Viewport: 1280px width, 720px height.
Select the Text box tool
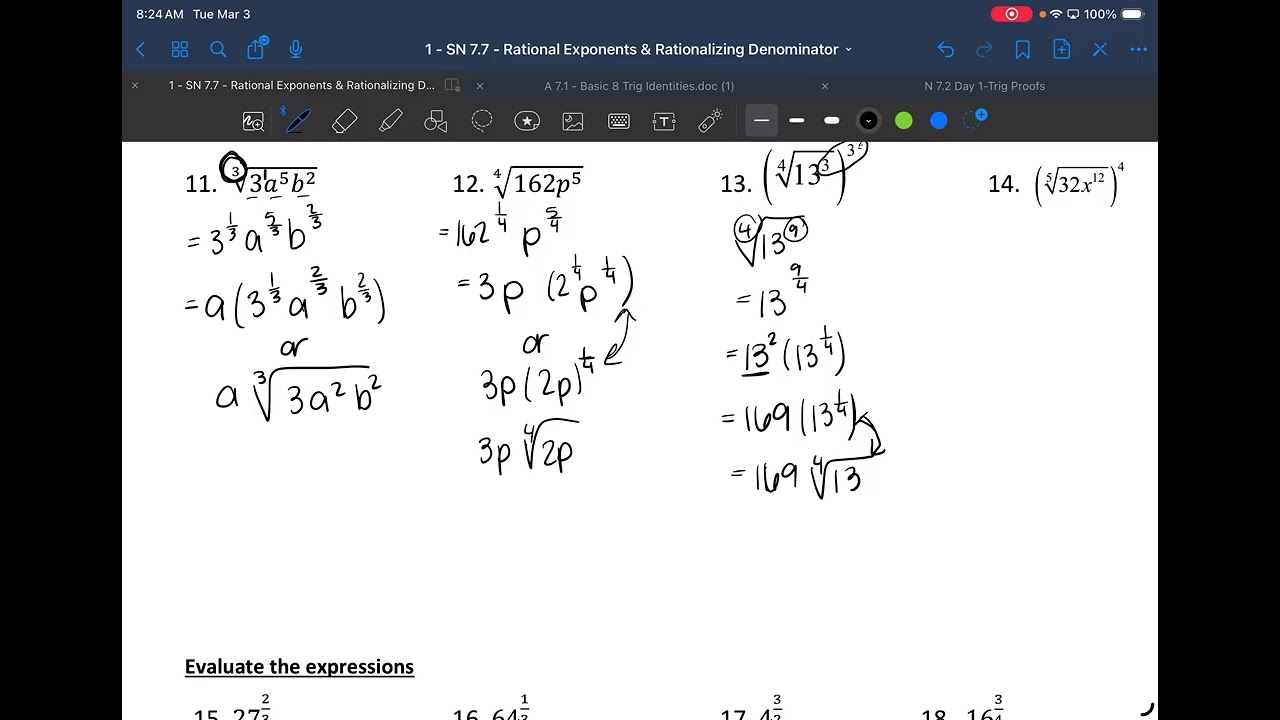pyautogui.click(x=664, y=121)
